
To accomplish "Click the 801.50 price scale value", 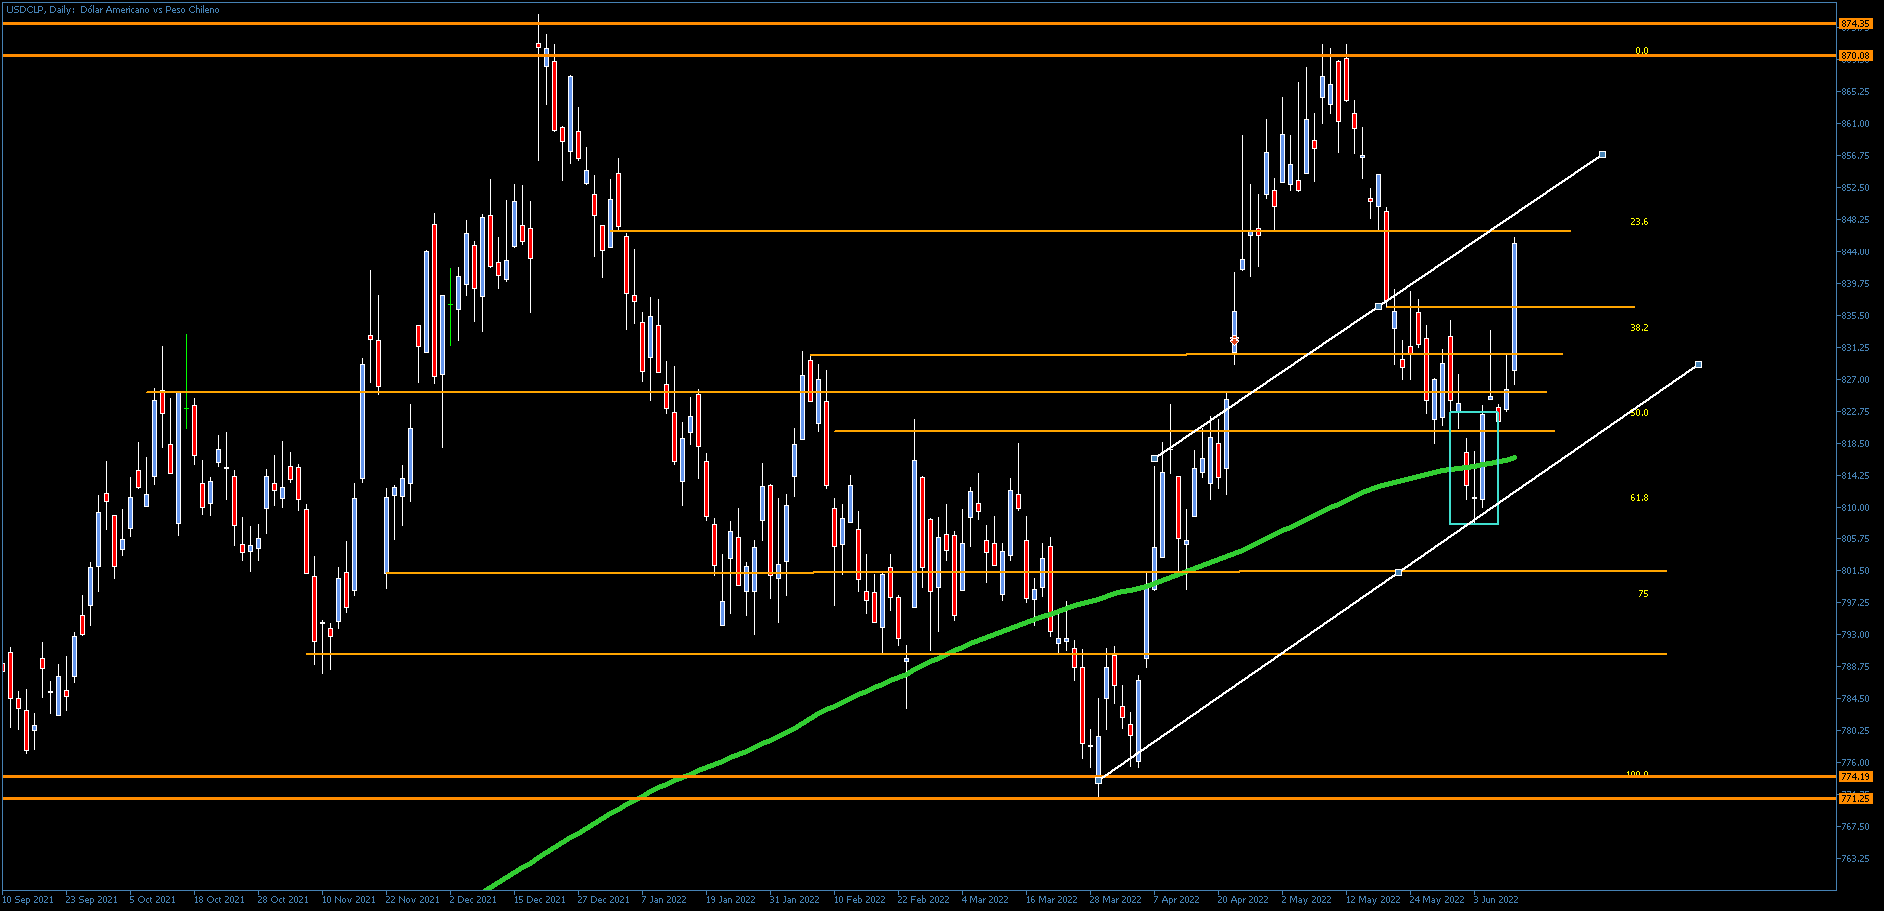I will click(x=1855, y=571).
